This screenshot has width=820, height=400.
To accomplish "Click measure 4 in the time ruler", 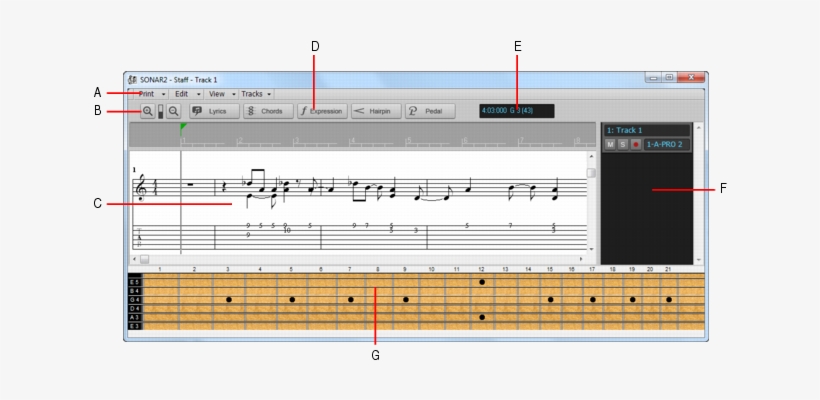I will click(x=352, y=141).
